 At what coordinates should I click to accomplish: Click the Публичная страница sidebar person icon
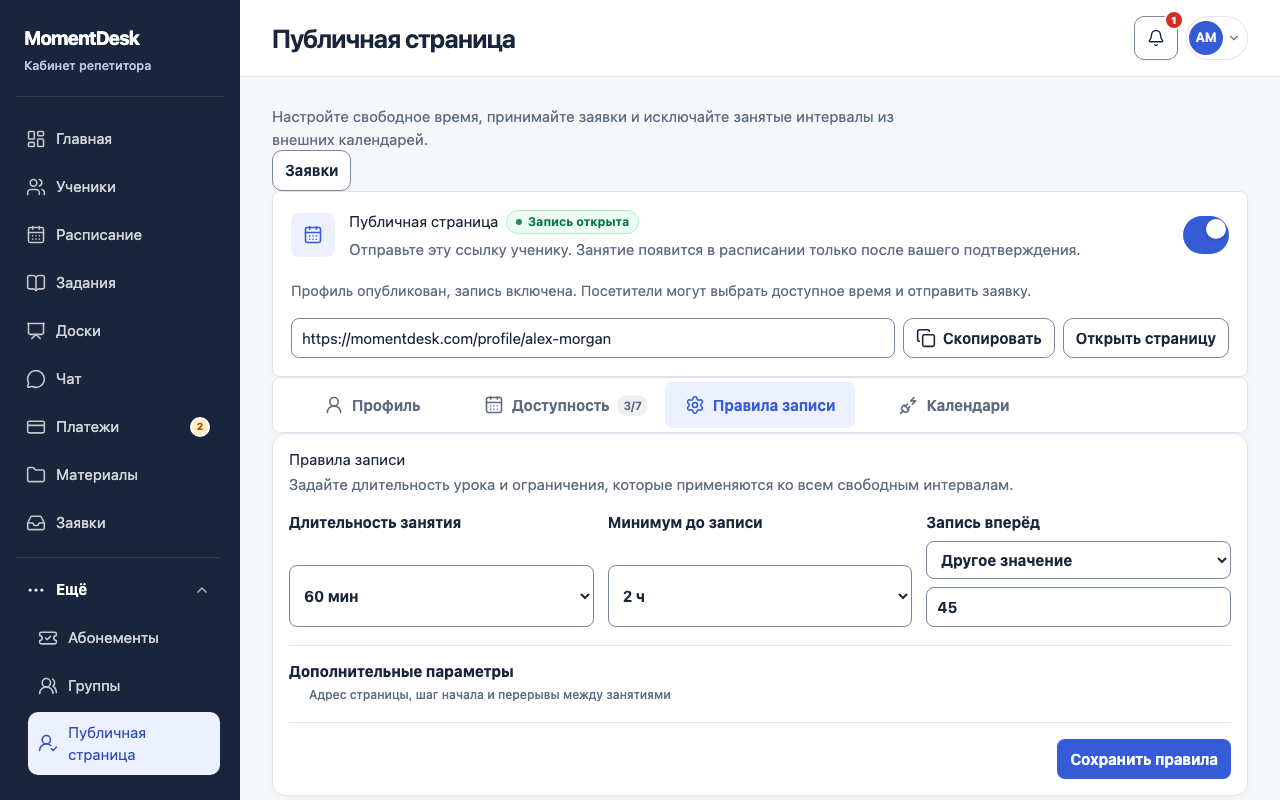pyautogui.click(x=47, y=743)
